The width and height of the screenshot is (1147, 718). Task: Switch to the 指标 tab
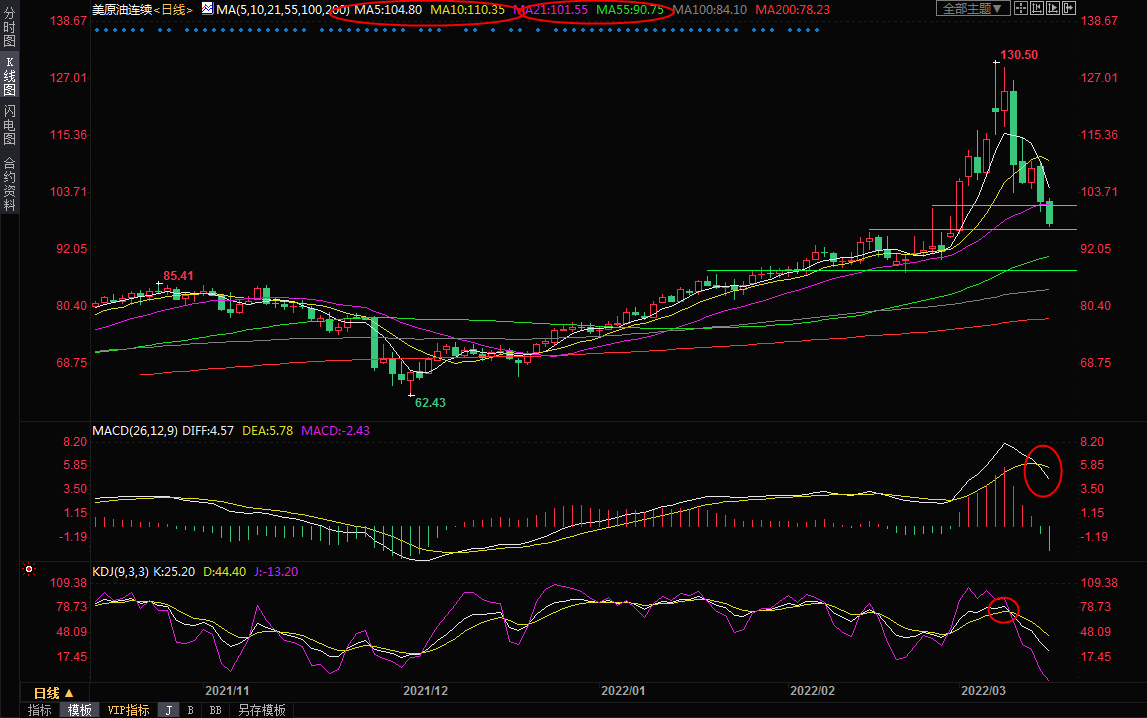(40, 710)
